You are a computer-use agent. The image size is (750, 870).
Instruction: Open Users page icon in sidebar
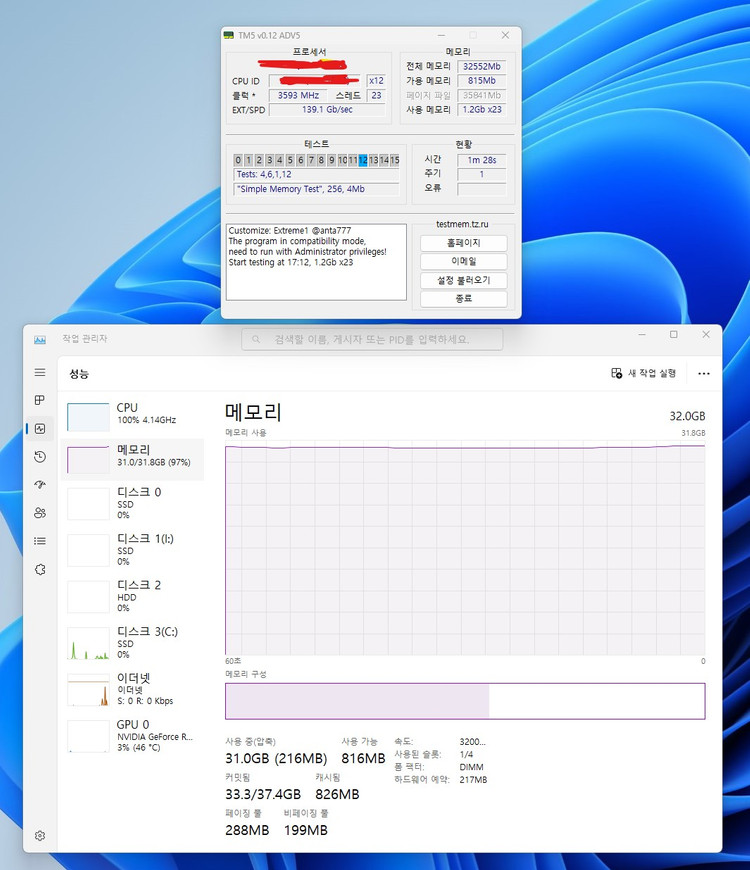coord(40,513)
